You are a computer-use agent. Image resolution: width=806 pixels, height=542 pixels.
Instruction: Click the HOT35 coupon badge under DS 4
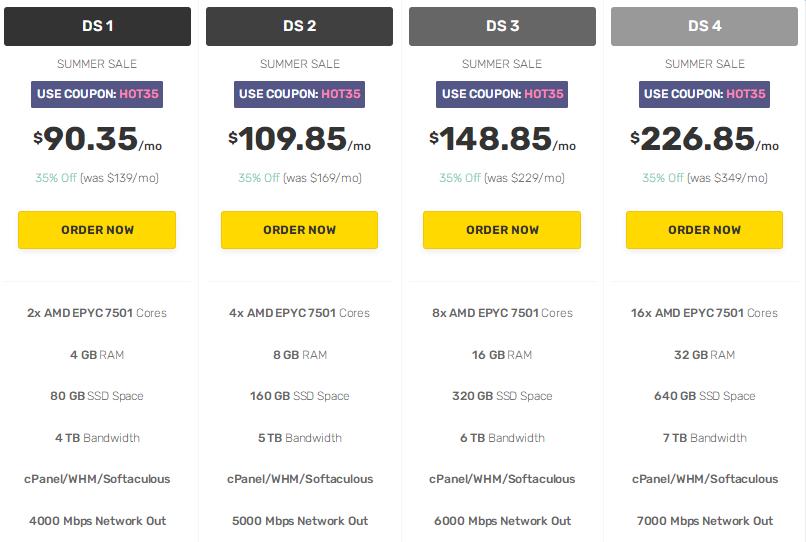click(x=704, y=94)
